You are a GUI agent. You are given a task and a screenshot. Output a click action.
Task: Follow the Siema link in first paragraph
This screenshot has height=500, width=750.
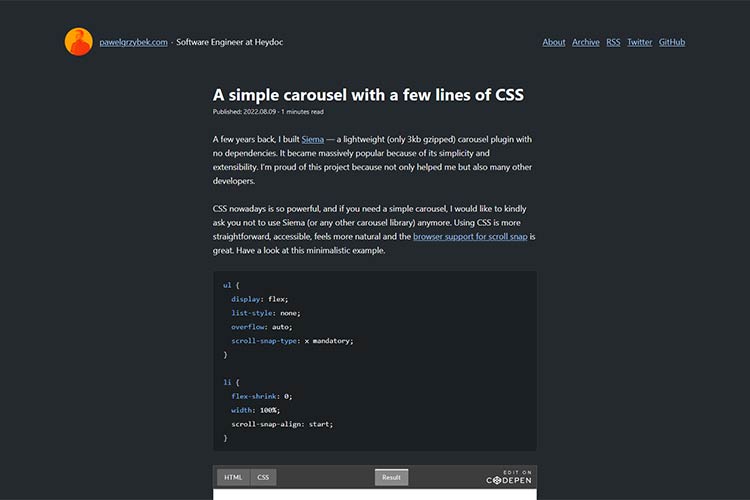tap(313, 139)
